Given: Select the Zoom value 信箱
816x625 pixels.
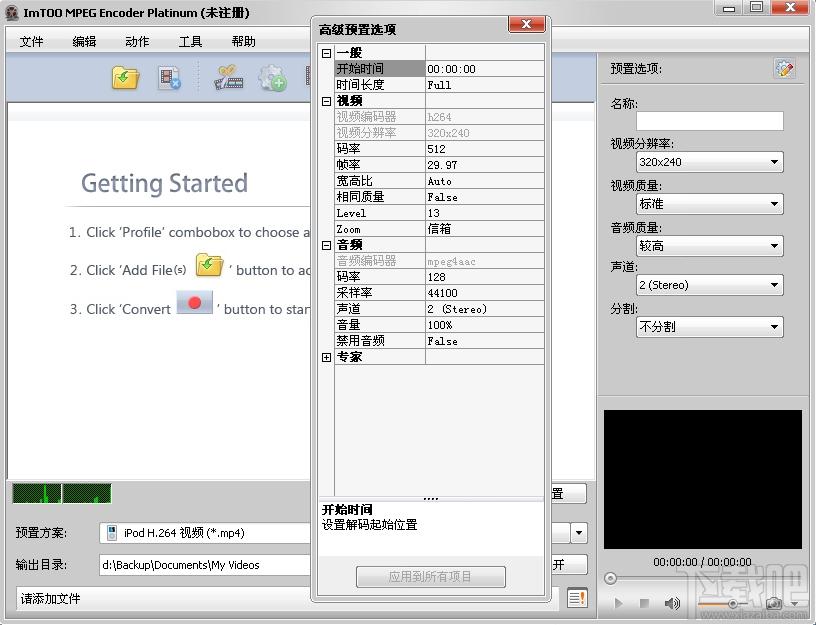Looking at the screenshot, I should pos(484,229).
